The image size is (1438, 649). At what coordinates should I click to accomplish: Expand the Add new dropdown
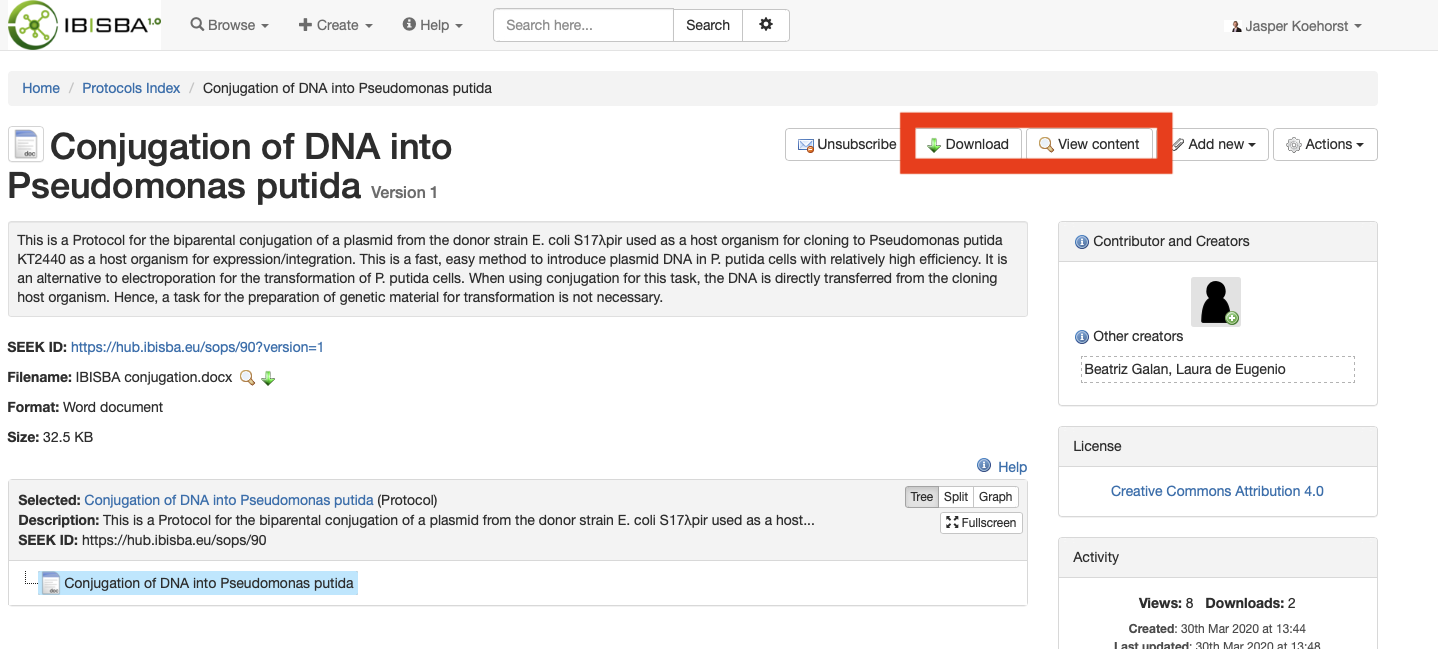tap(1213, 144)
